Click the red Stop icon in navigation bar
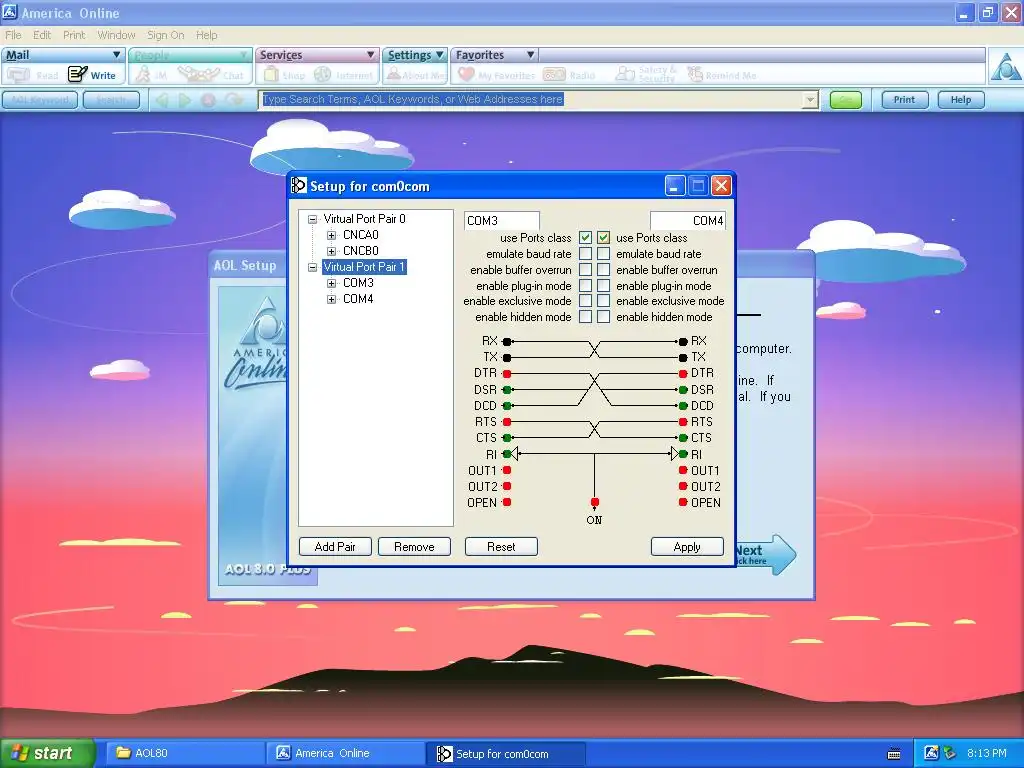This screenshot has height=768, width=1024. click(208, 100)
